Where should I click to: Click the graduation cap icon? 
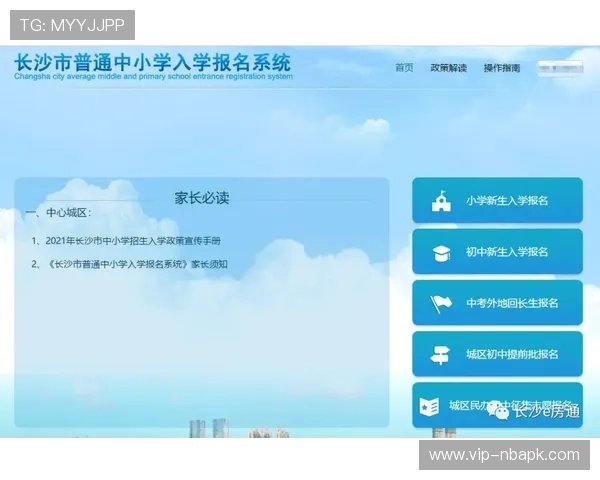click(441, 253)
